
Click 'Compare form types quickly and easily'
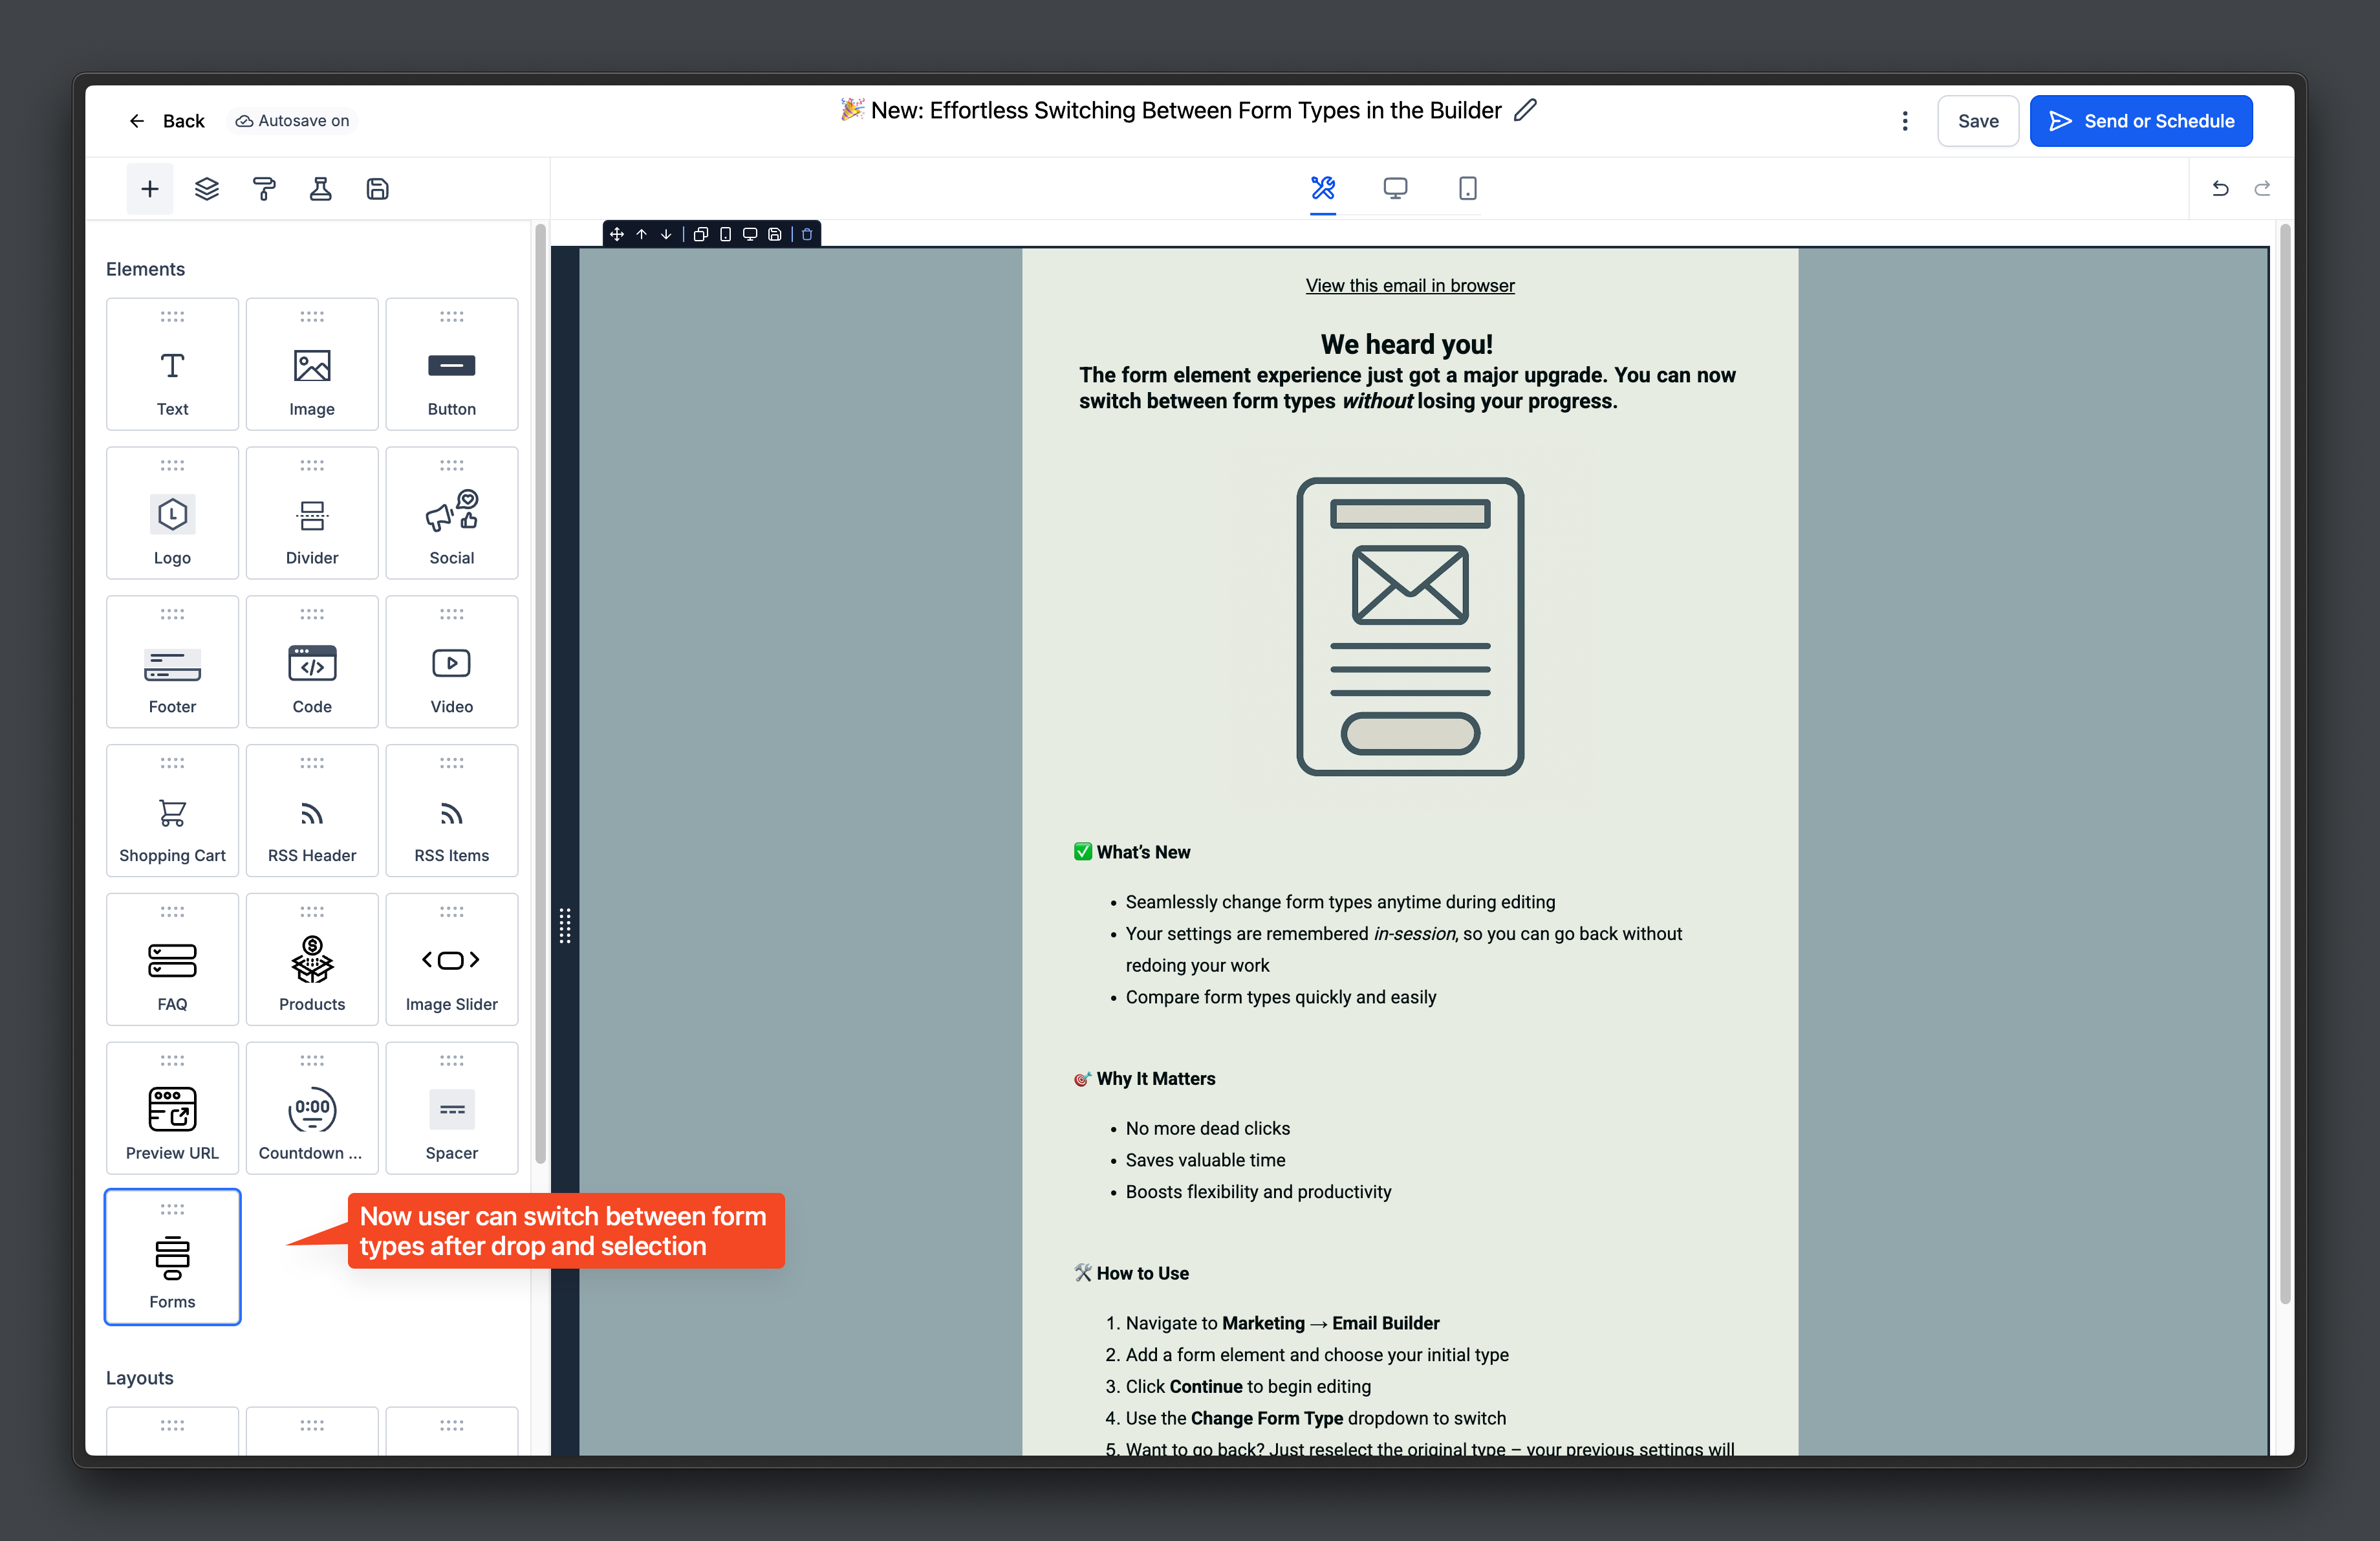(1281, 997)
